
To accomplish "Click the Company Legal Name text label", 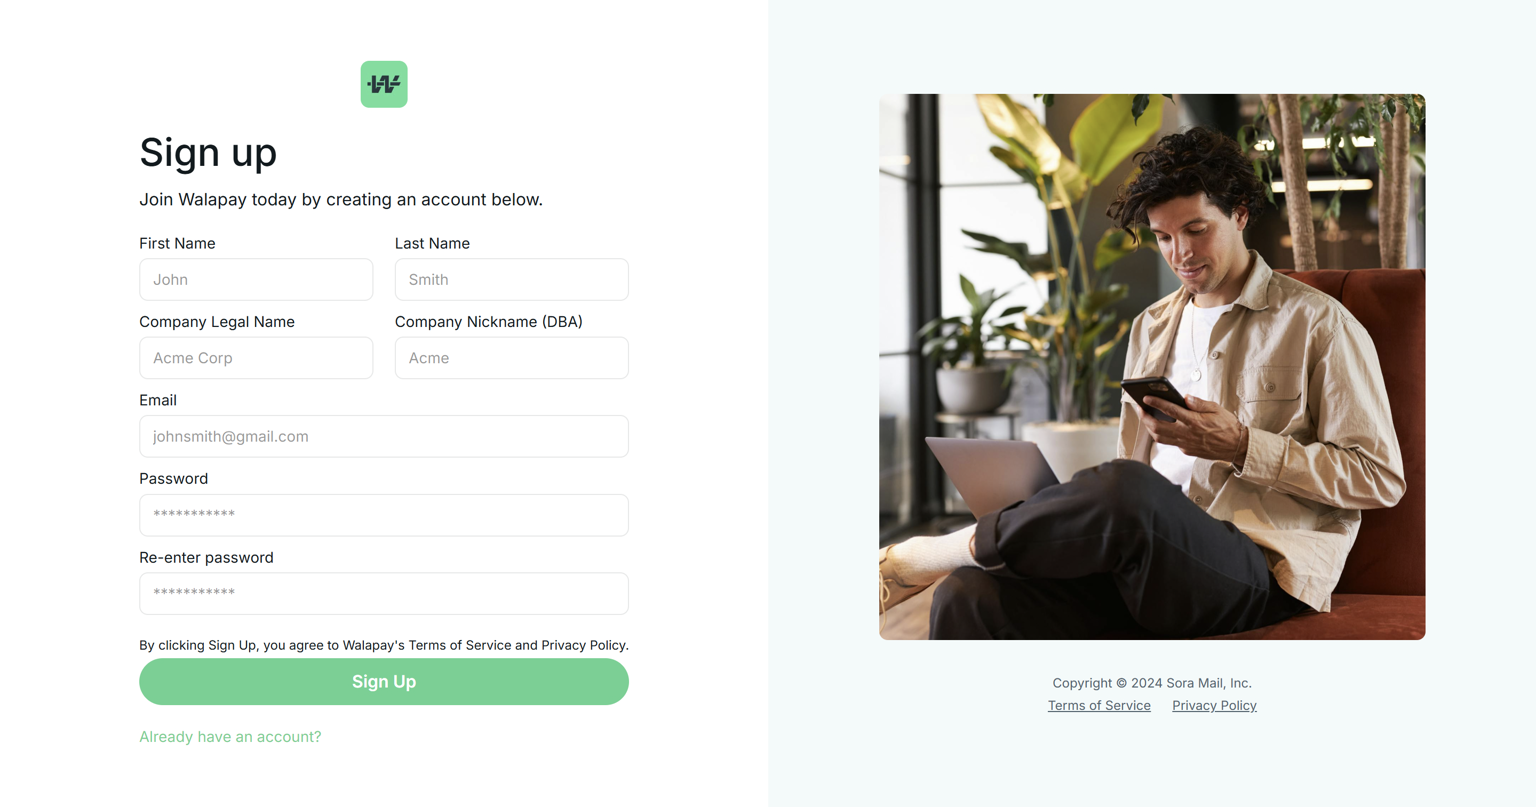I will tap(217, 322).
